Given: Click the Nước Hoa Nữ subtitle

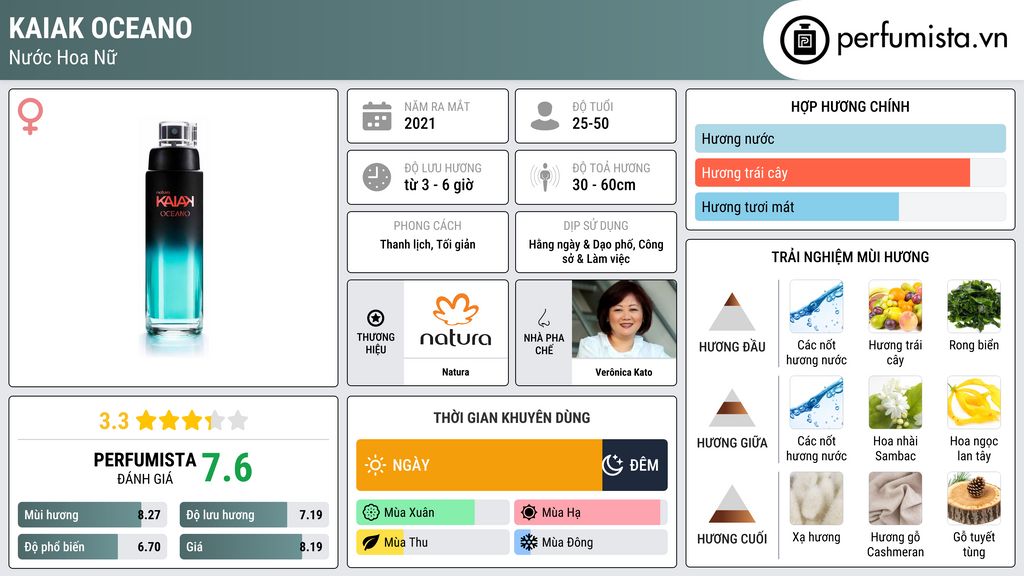Looking at the screenshot, I should click(63, 57).
